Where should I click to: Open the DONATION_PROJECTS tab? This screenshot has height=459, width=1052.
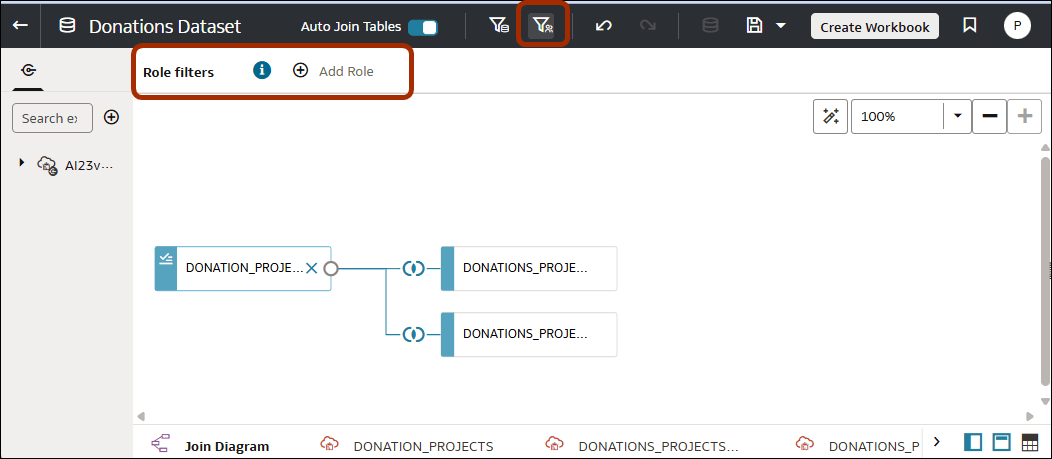pyautogui.click(x=423, y=446)
